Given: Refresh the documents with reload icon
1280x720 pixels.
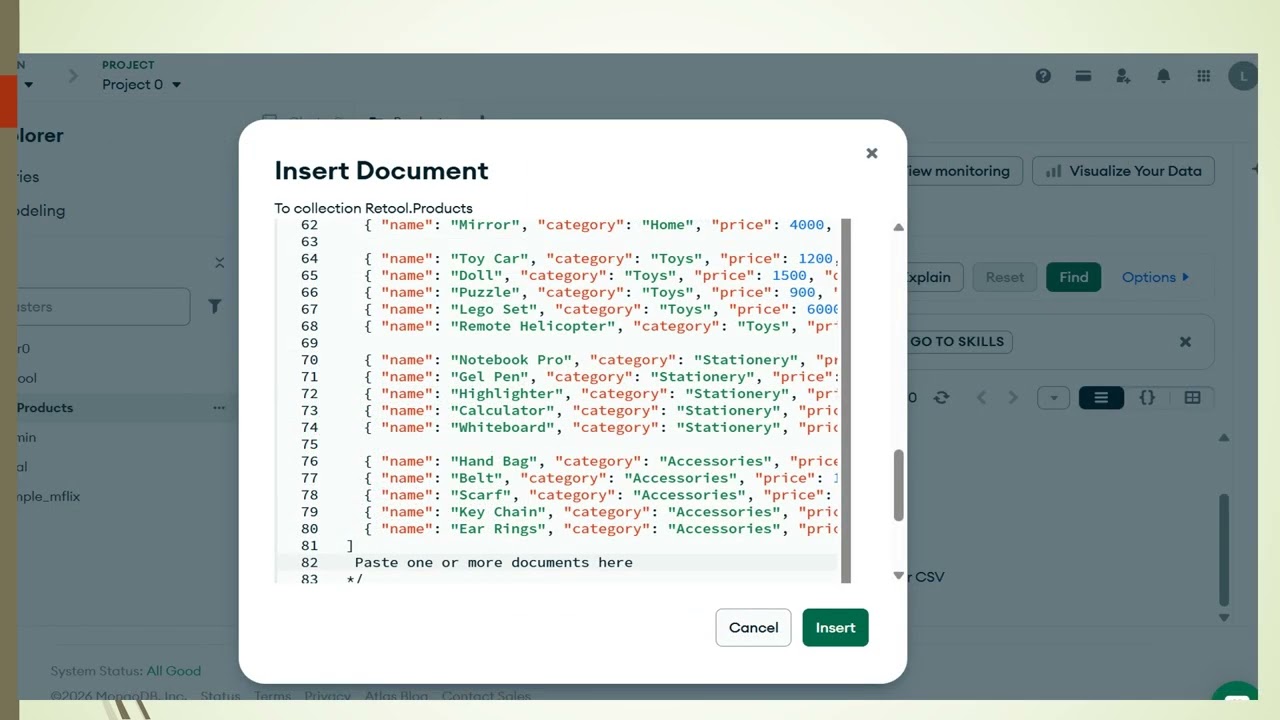Looking at the screenshot, I should (941, 398).
